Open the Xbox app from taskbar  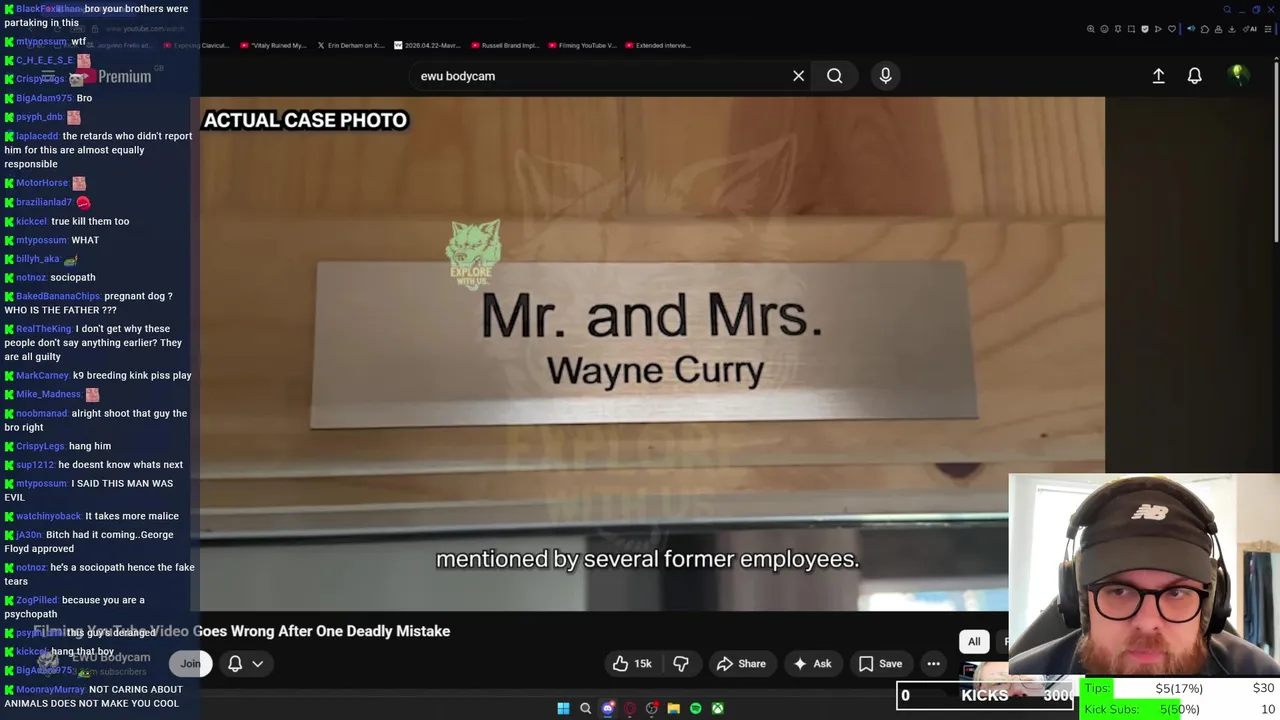[x=717, y=708]
